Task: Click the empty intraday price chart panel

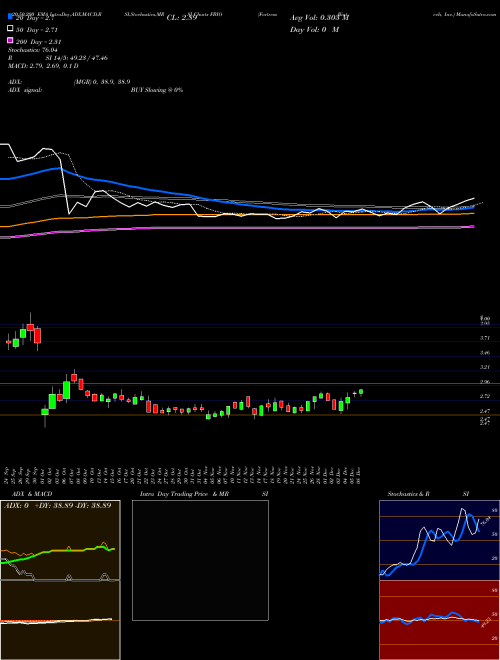Action: [x=200, y=560]
